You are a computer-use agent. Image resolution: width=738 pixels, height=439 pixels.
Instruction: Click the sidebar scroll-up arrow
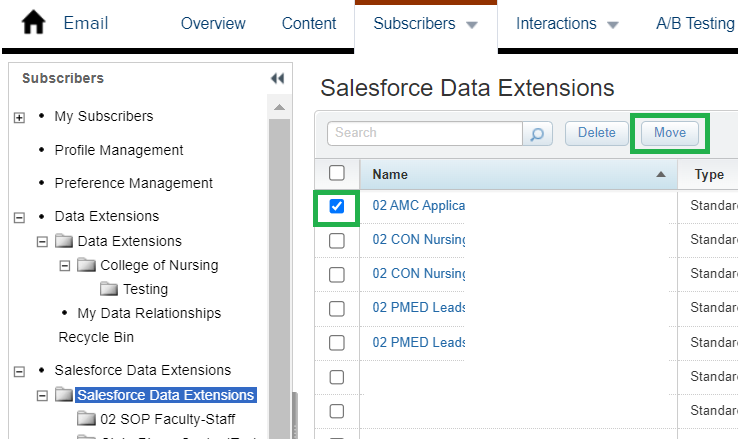coord(279,107)
